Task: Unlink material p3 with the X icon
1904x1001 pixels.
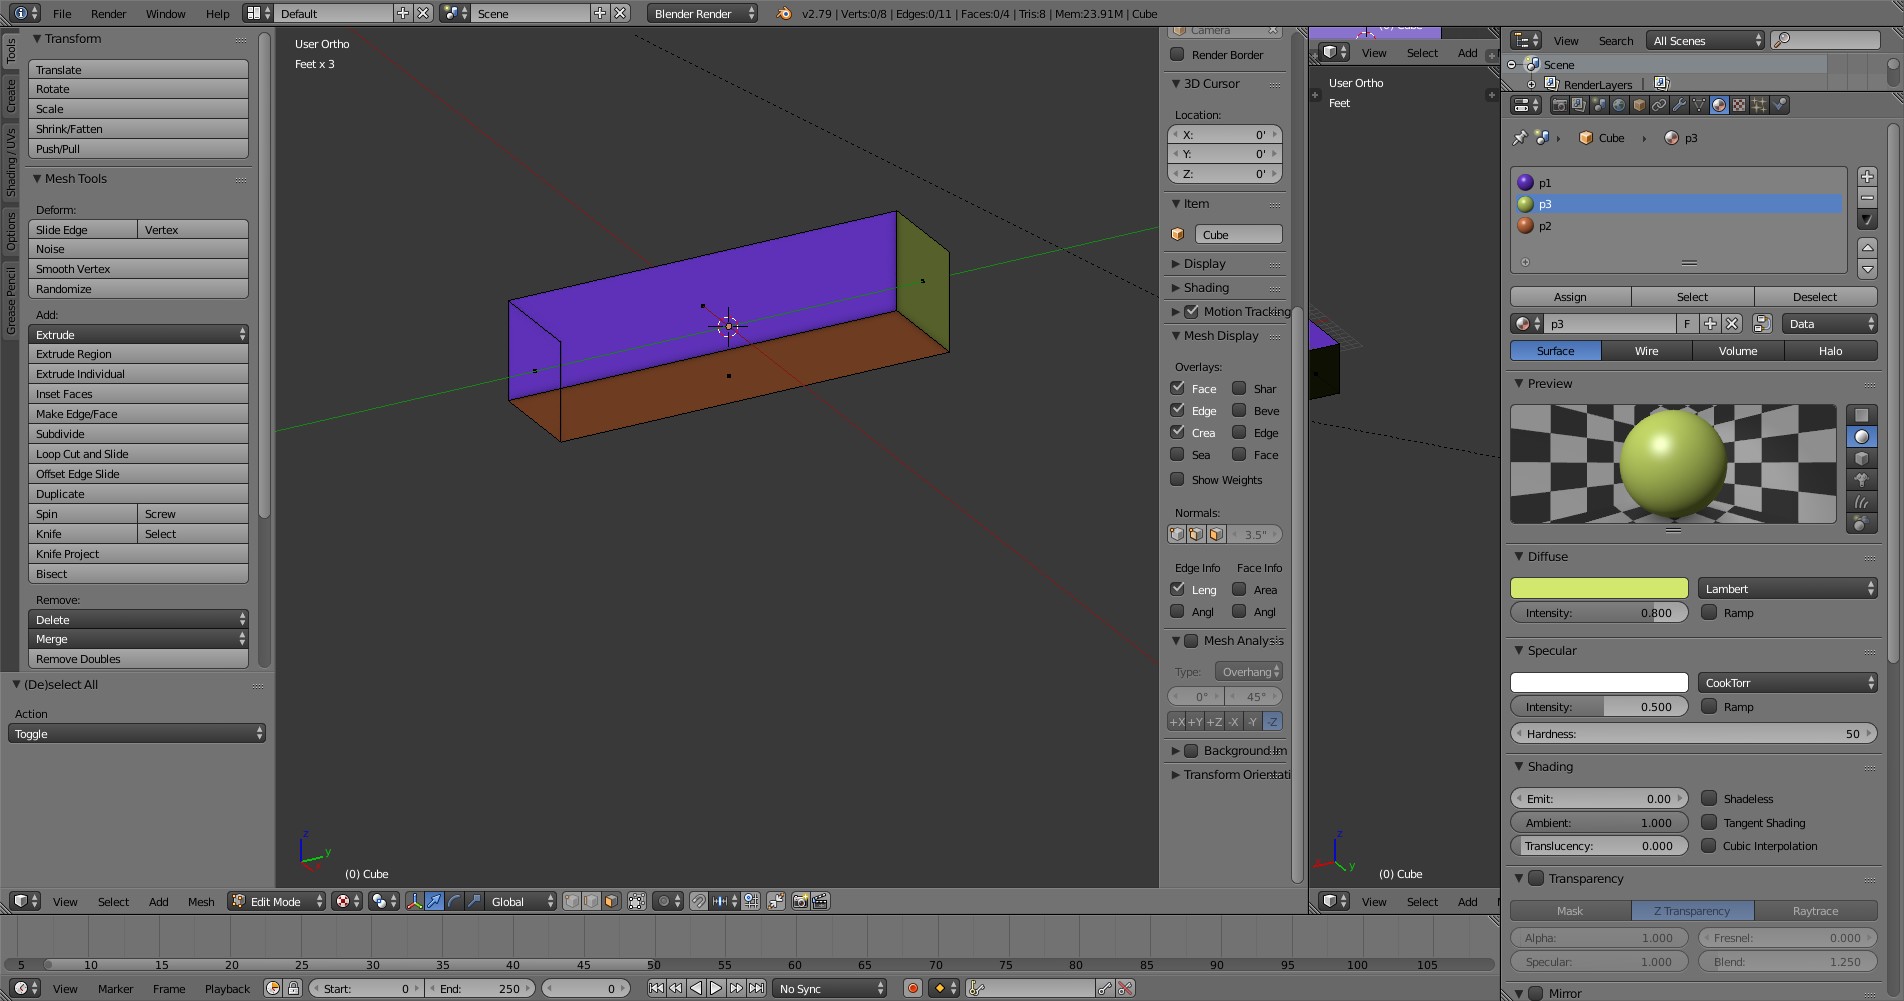Action: (x=1732, y=324)
